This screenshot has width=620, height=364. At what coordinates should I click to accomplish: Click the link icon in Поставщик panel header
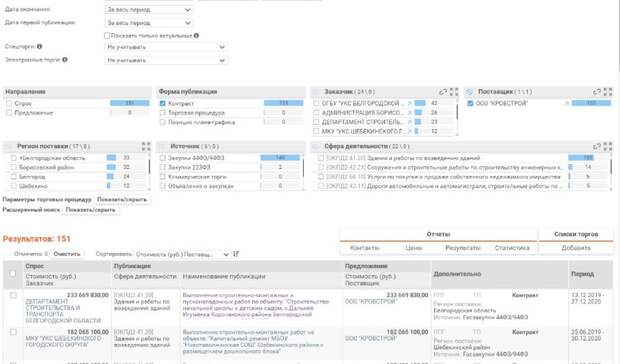(596, 92)
